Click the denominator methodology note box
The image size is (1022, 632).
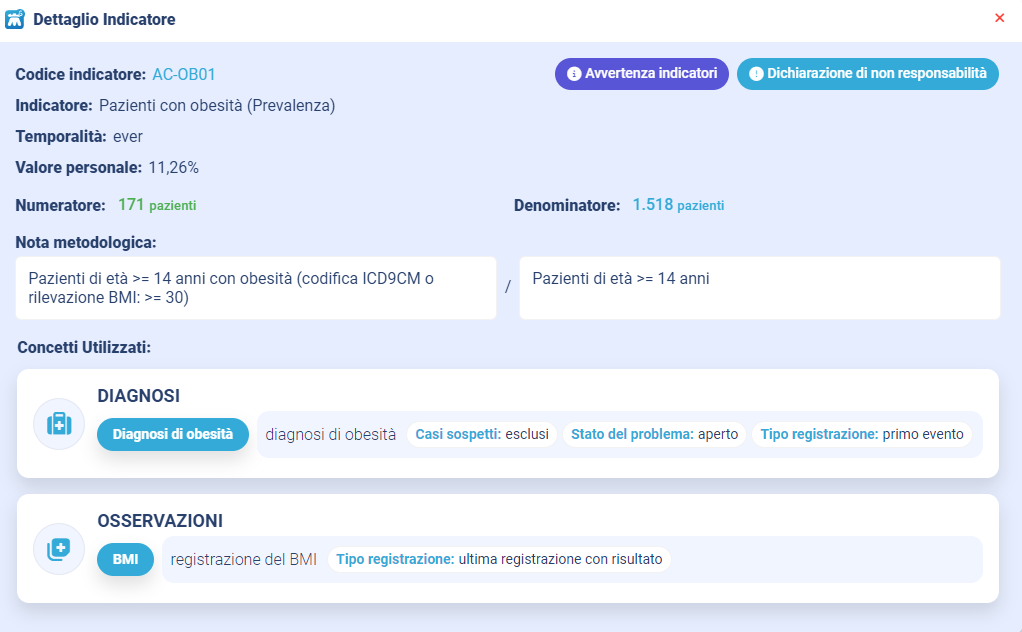point(759,288)
